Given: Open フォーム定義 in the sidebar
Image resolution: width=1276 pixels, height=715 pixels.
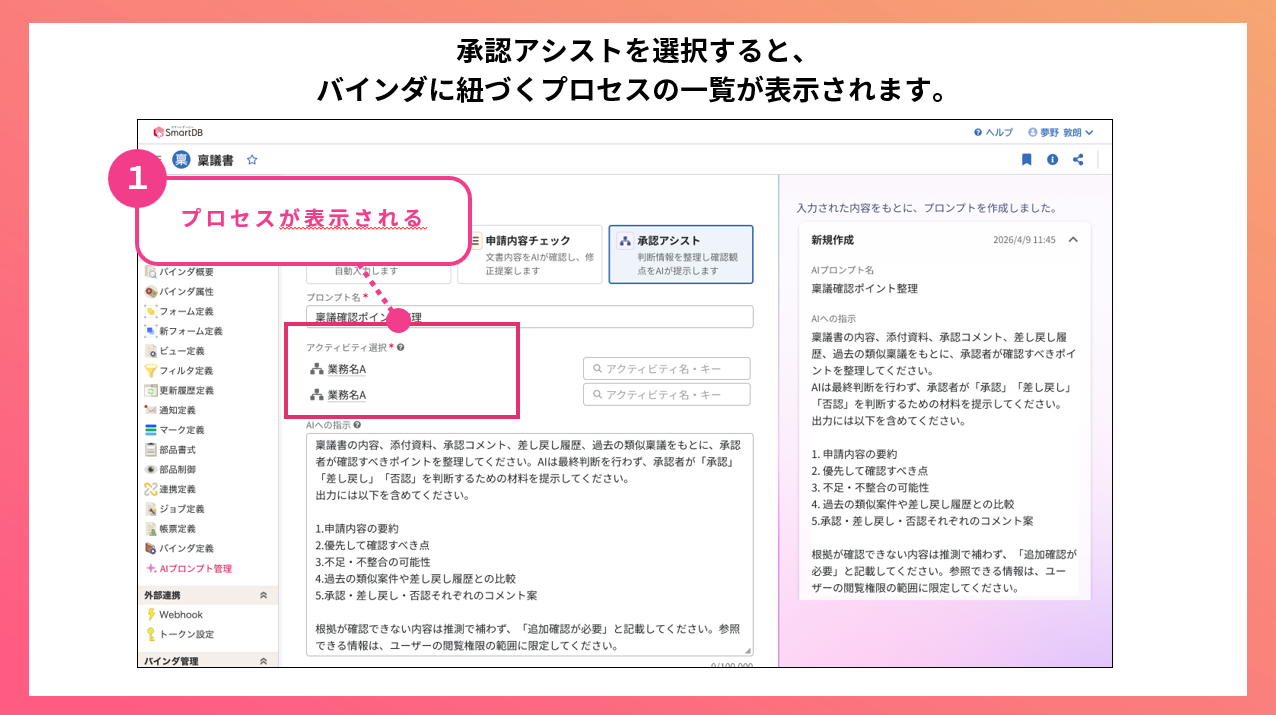Looking at the screenshot, I should coord(179,312).
